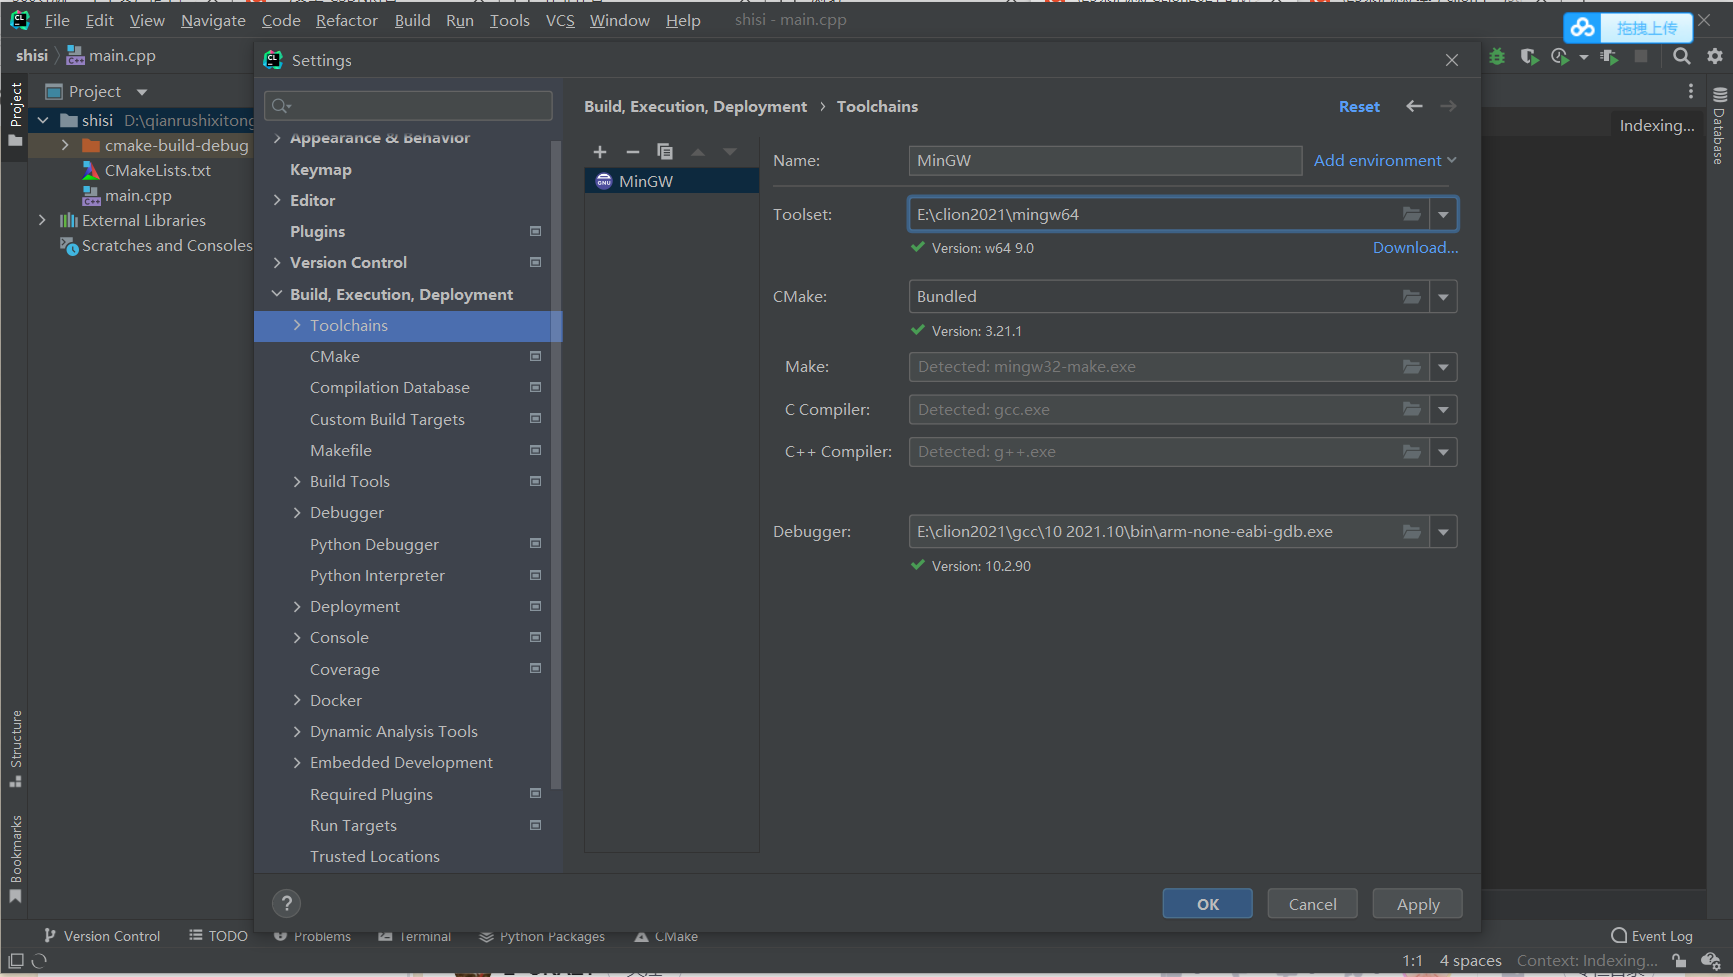
Task: Open CMake dropdown list
Action: 1443,296
